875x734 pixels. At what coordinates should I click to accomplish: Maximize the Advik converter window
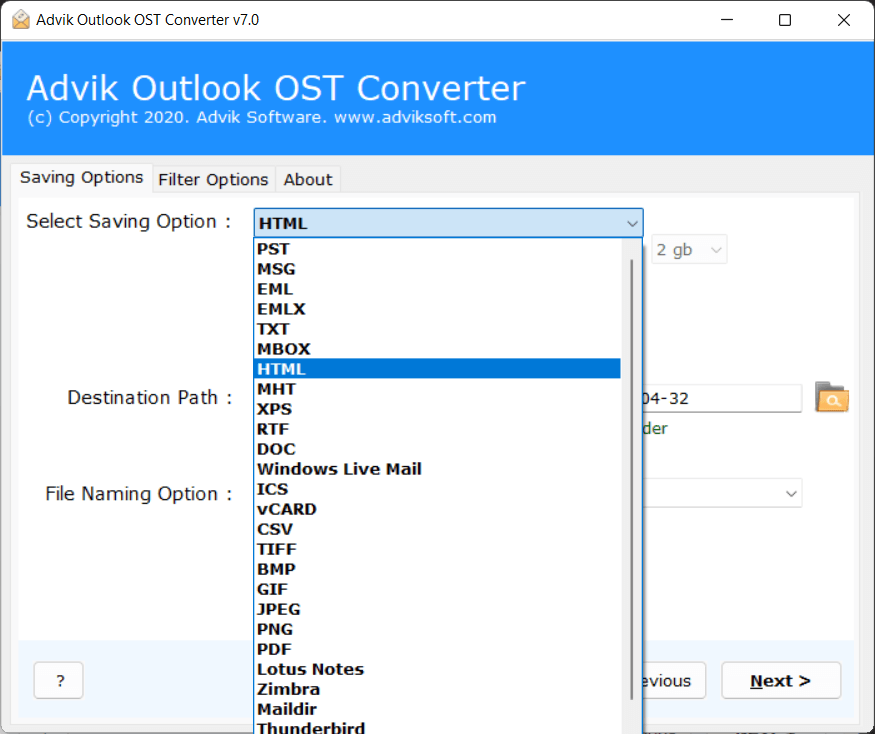coord(785,20)
